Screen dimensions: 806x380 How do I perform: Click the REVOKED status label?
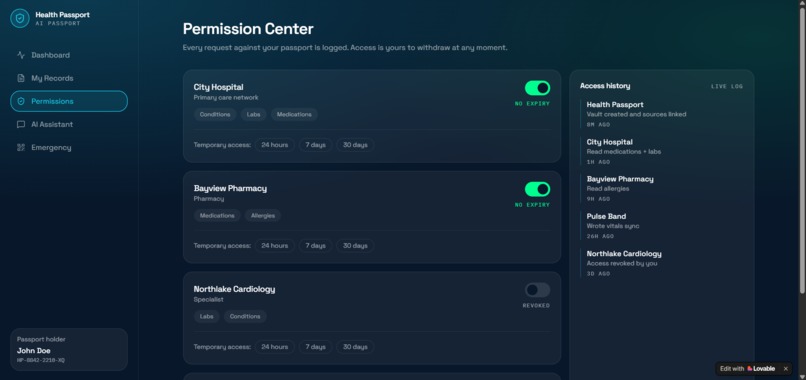pyautogui.click(x=536, y=305)
